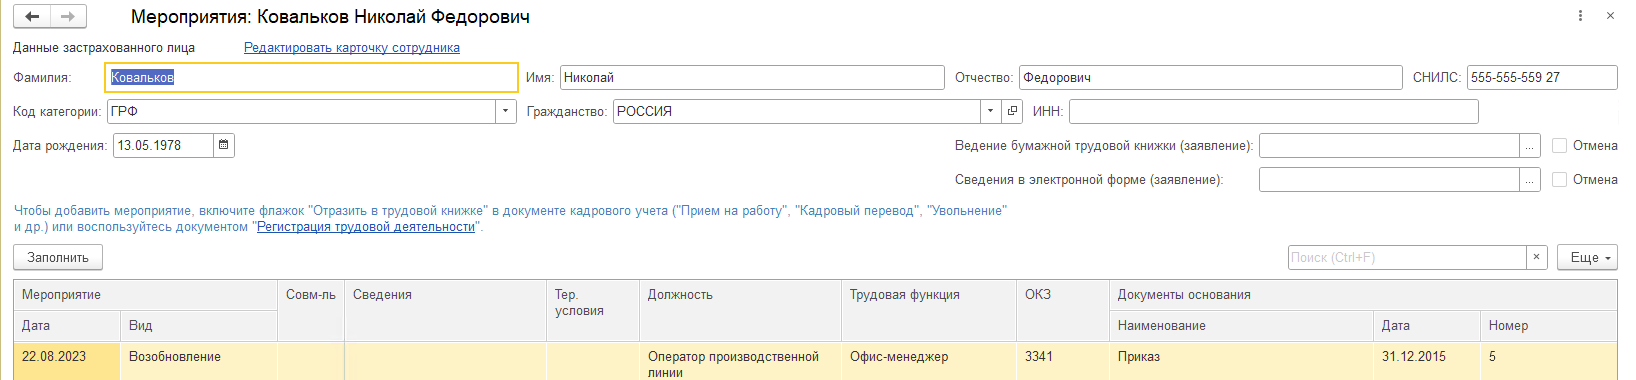1636x380 pixels.
Task: Click the Заполнить button
Action: point(58,257)
